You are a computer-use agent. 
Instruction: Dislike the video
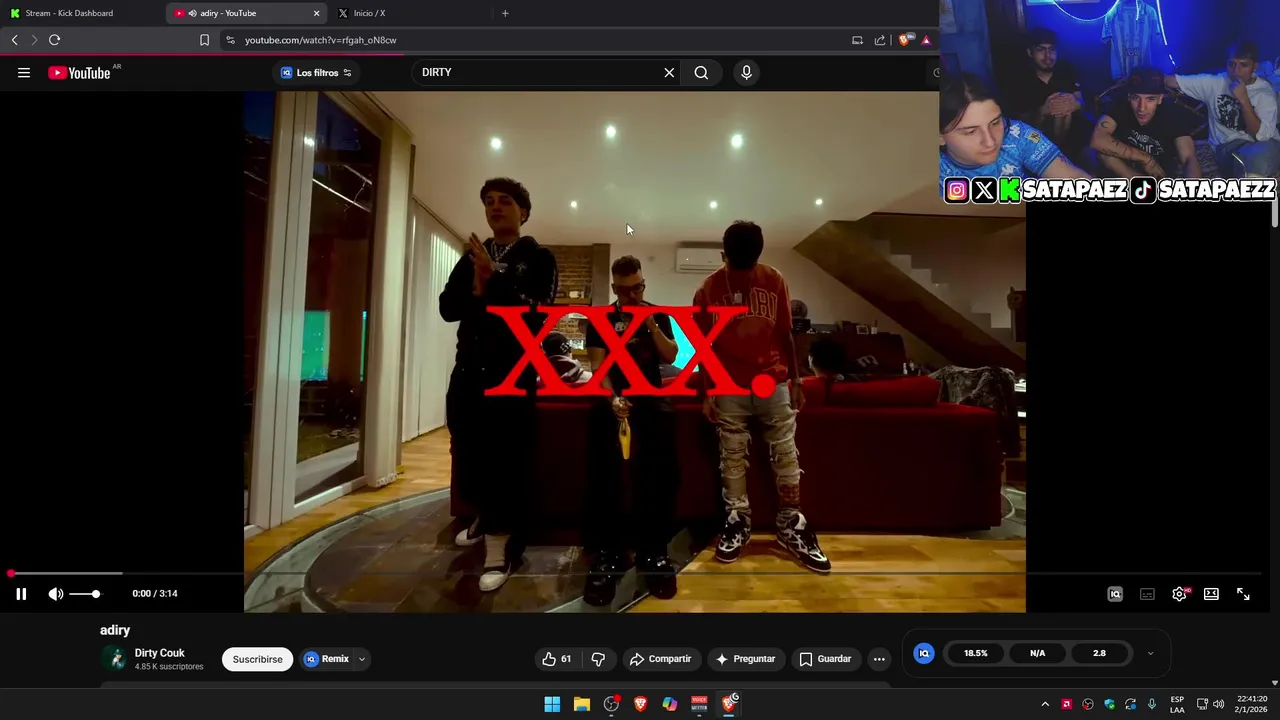598,659
